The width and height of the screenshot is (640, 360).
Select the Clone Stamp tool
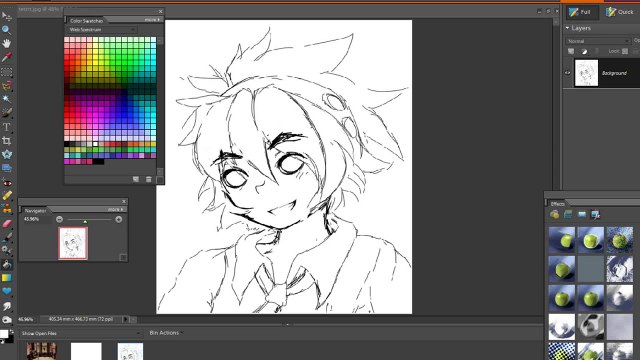(x=6, y=209)
